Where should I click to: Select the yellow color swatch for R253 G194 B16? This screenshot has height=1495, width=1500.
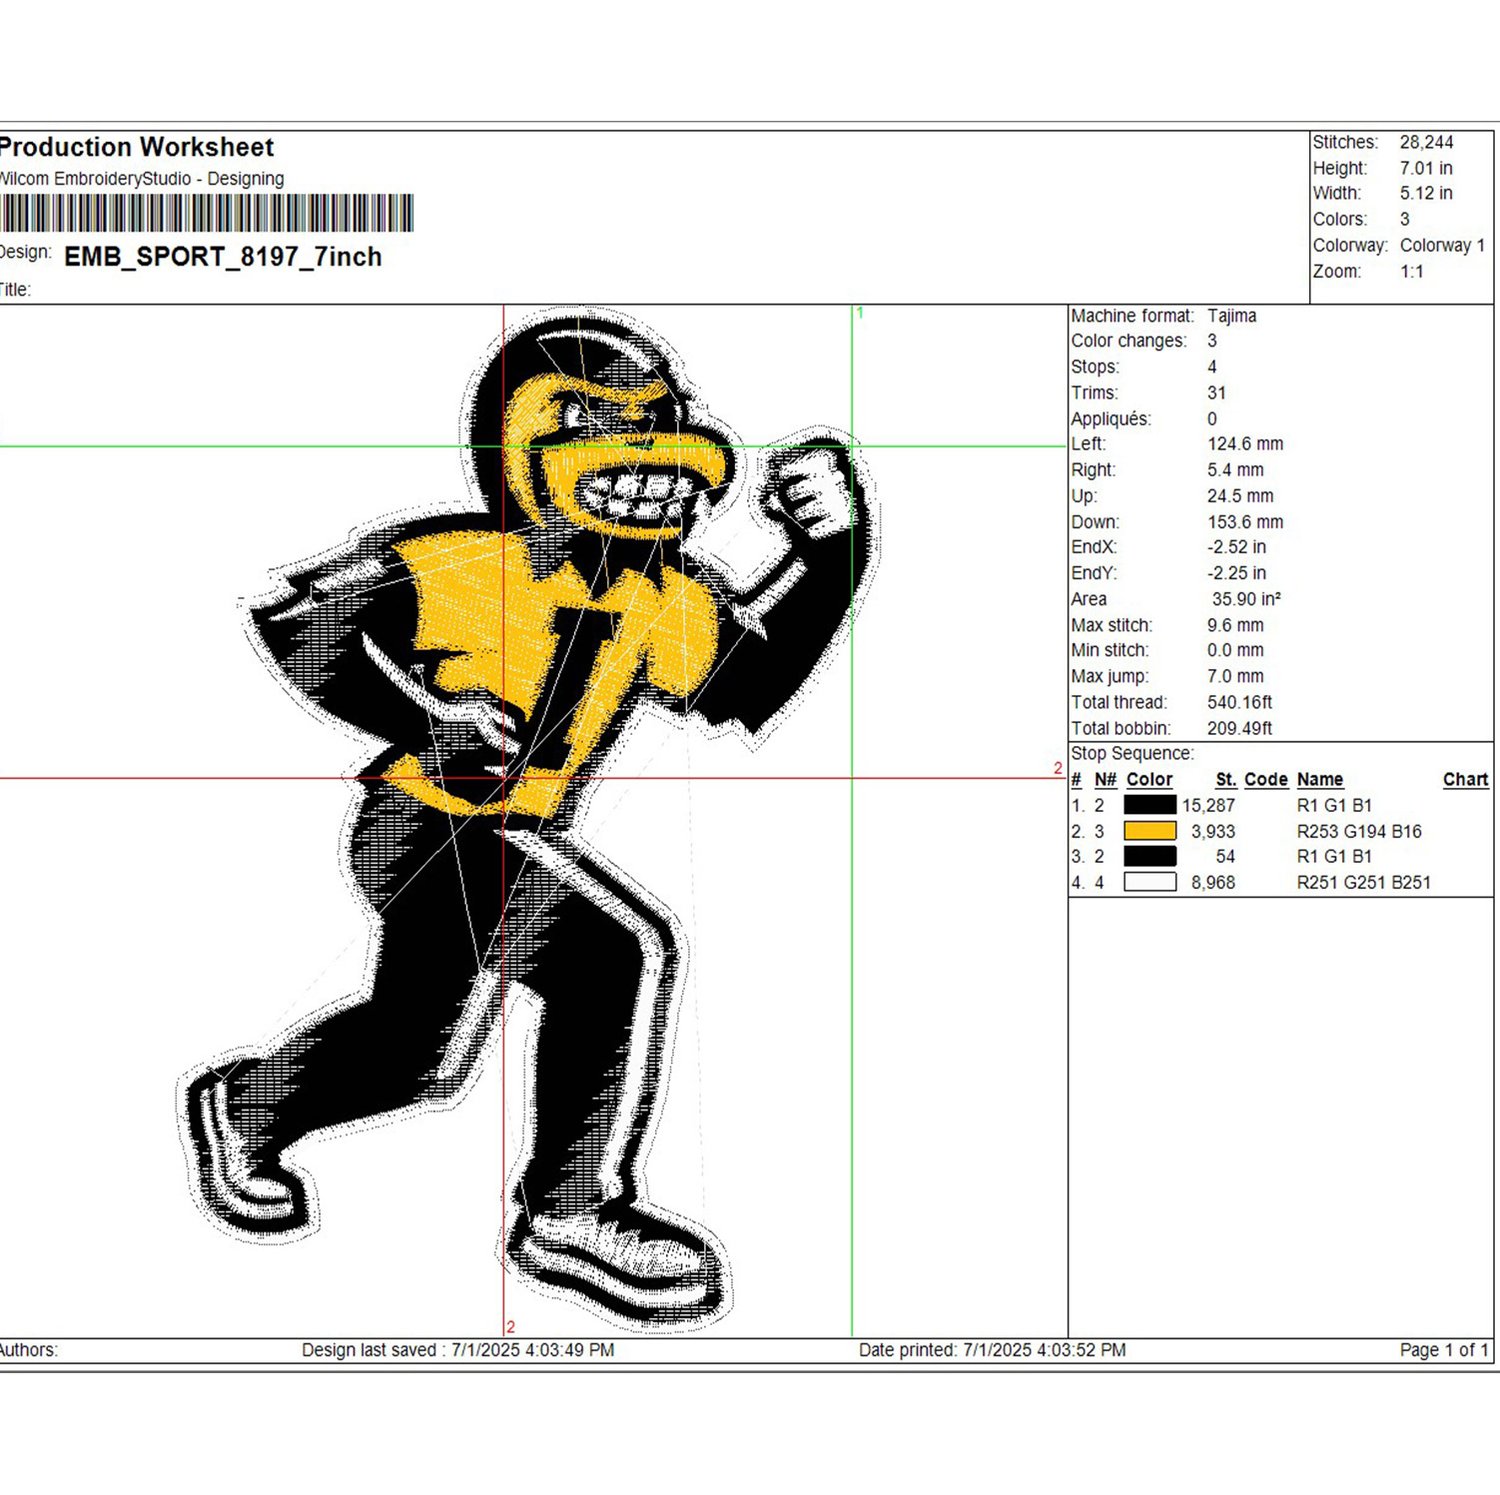(x=1150, y=831)
